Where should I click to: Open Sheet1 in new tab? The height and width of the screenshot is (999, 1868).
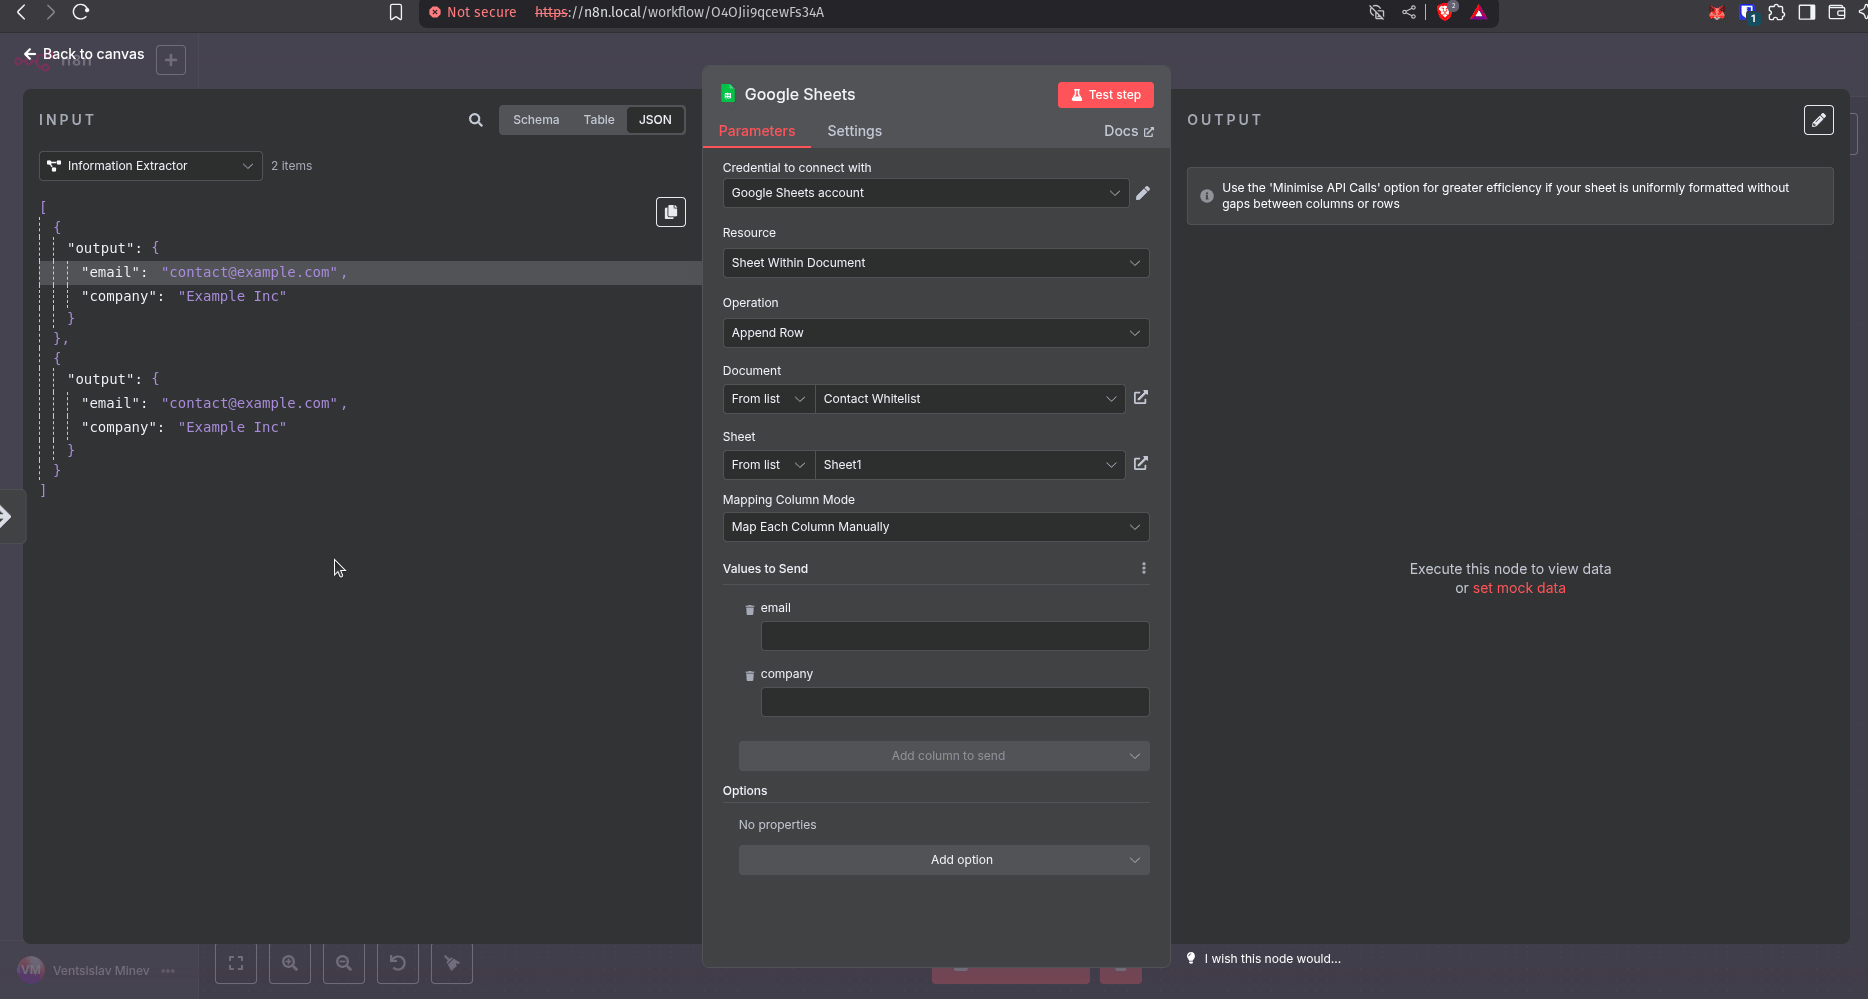click(x=1141, y=464)
